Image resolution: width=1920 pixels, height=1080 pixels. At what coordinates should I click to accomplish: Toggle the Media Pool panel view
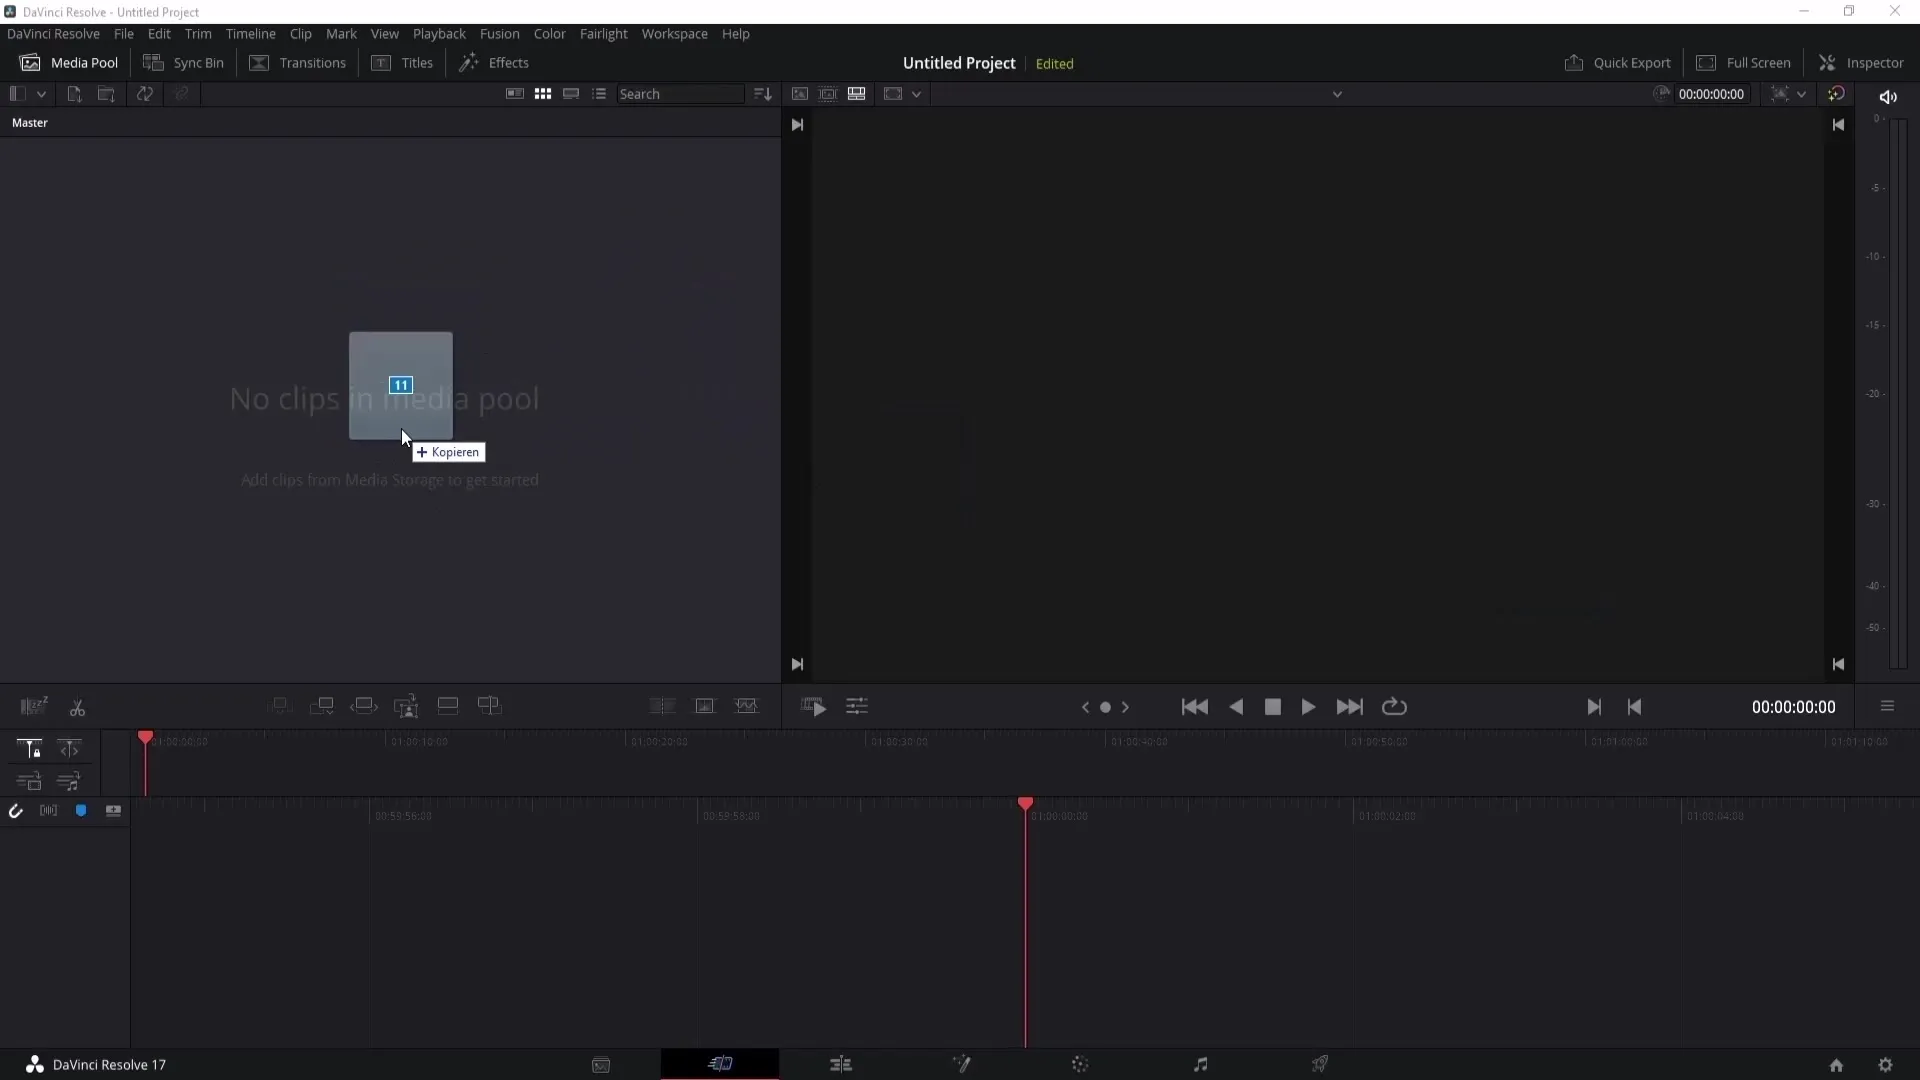tap(69, 62)
